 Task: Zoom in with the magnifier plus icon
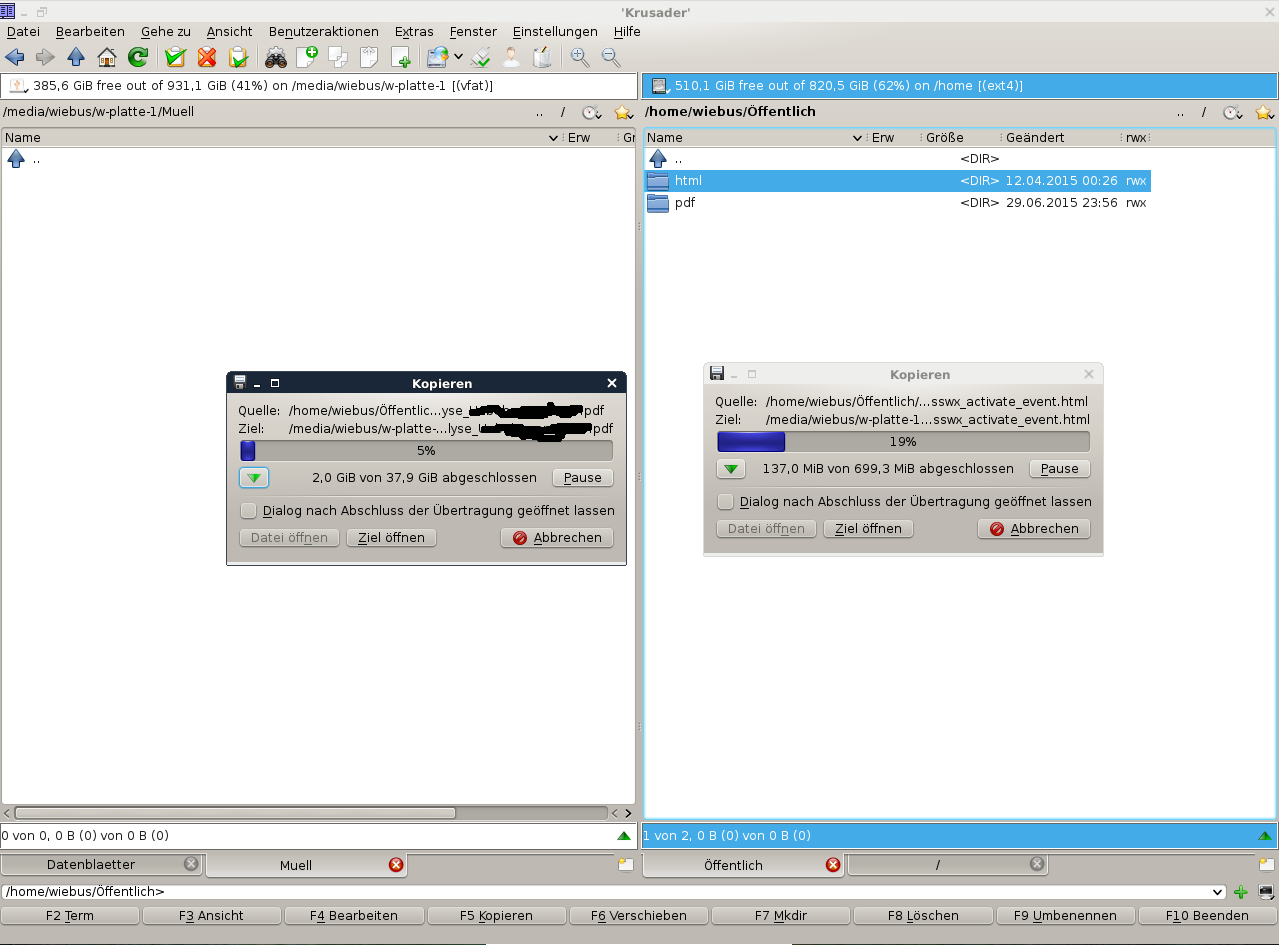[579, 57]
